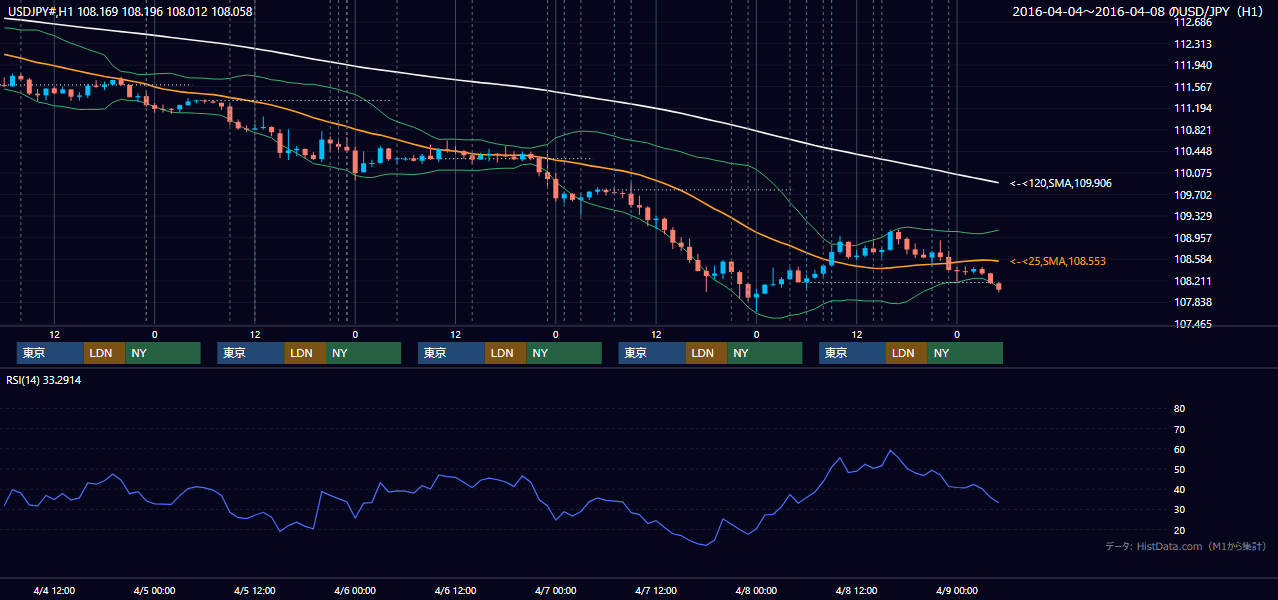Image resolution: width=1278 pixels, height=600 pixels.
Task: Click the 120 SMA 109.906 label
Action: pyautogui.click(x=1061, y=183)
